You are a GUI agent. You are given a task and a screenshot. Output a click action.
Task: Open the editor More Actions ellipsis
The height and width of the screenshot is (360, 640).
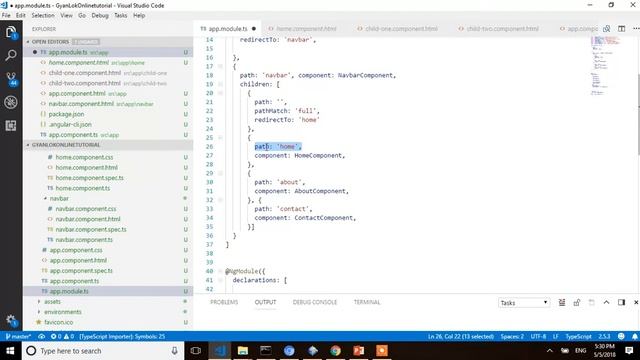636,29
